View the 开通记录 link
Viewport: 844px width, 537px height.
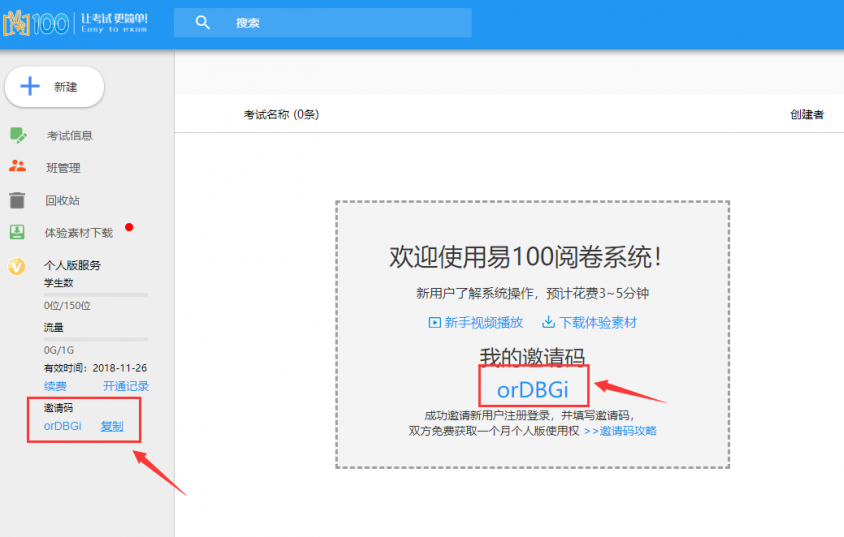pos(126,386)
